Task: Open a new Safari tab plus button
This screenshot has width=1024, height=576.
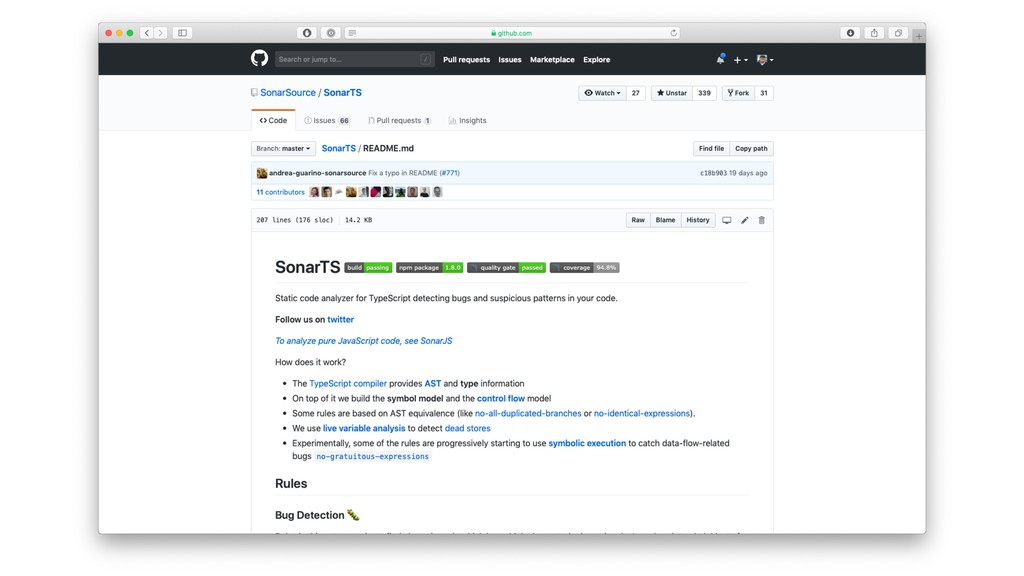Action: click(x=919, y=36)
